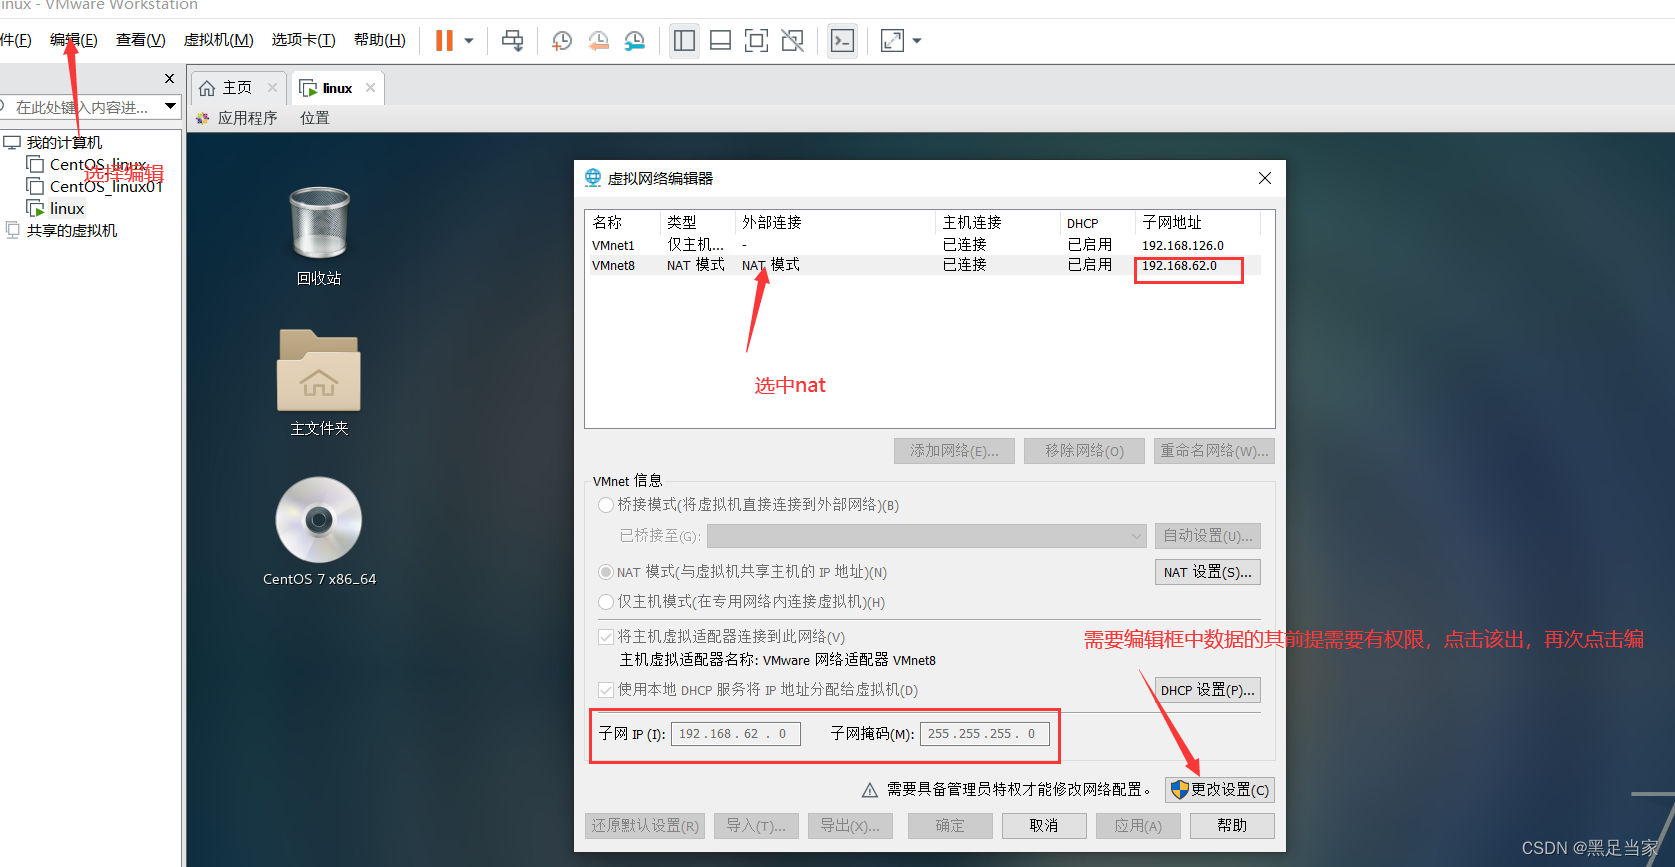1675x867 pixels.
Task: Open the 帮助(H) menu
Action: 379,40
